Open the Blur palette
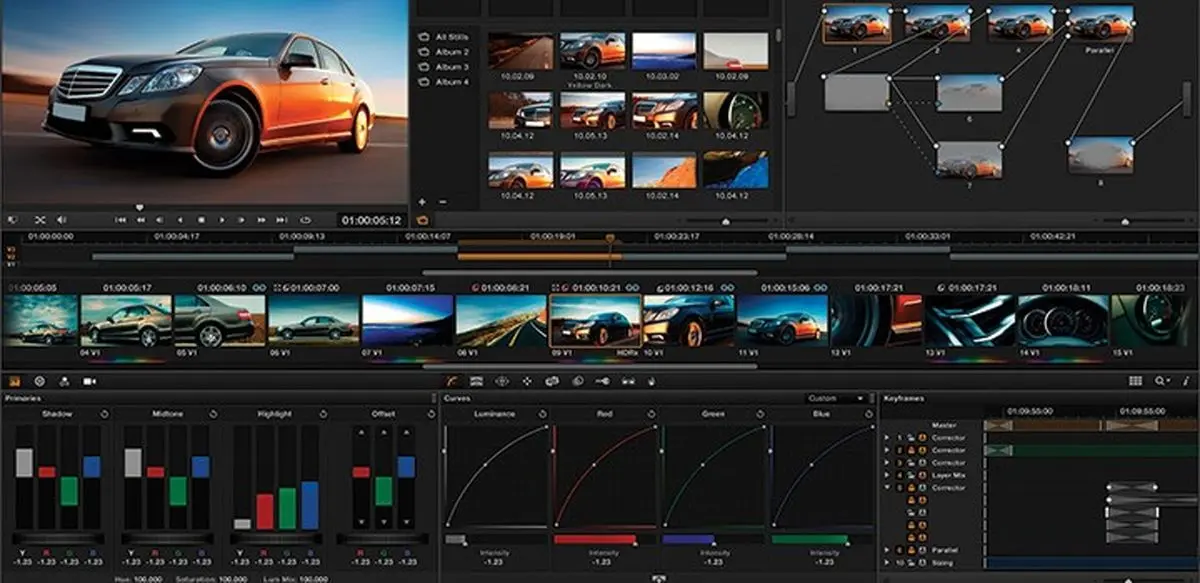The image size is (1200, 583). (x=579, y=381)
